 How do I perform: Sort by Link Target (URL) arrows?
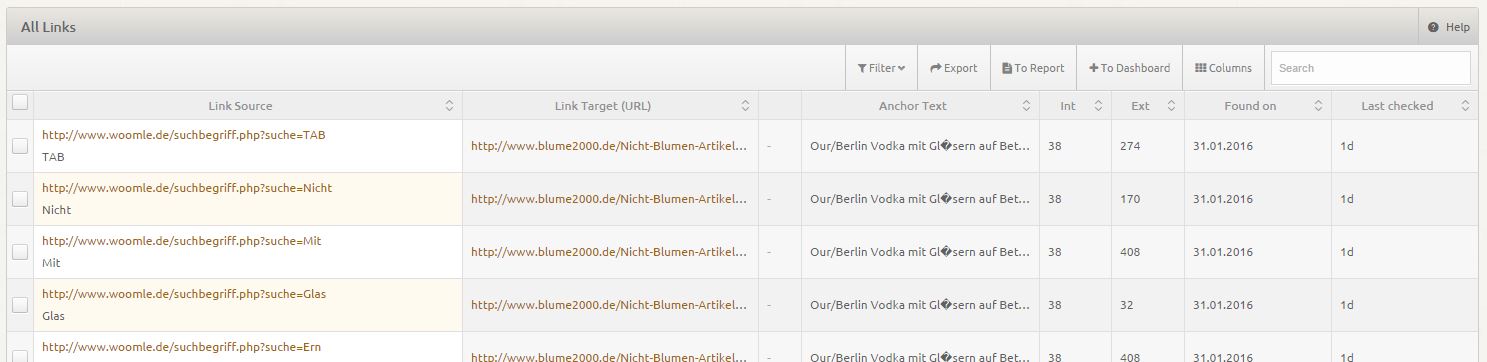tap(745, 106)
